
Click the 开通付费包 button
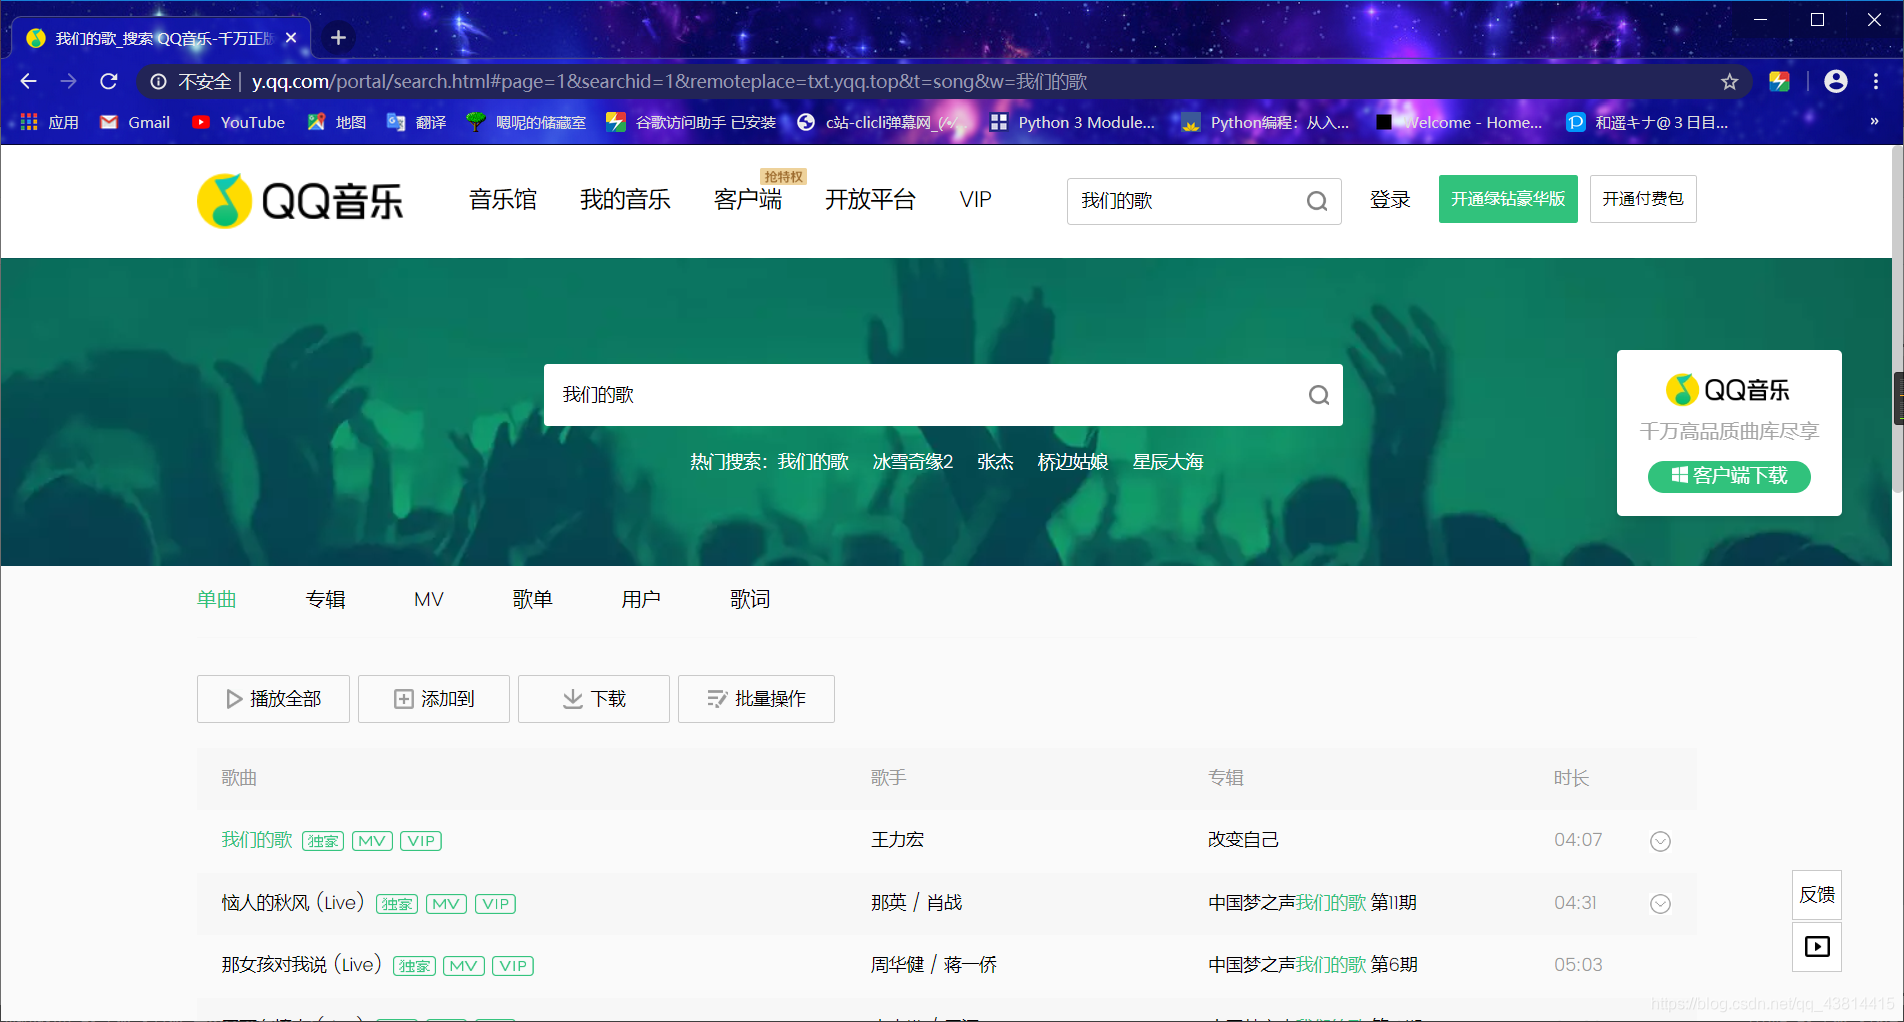tap(1643, 199)
